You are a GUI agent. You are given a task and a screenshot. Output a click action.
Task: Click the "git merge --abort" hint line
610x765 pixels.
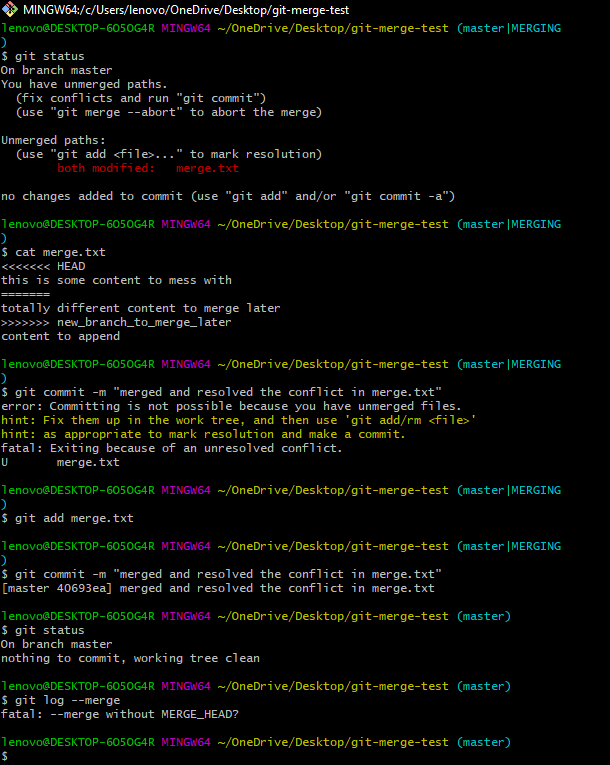click(x=169, y=112)
